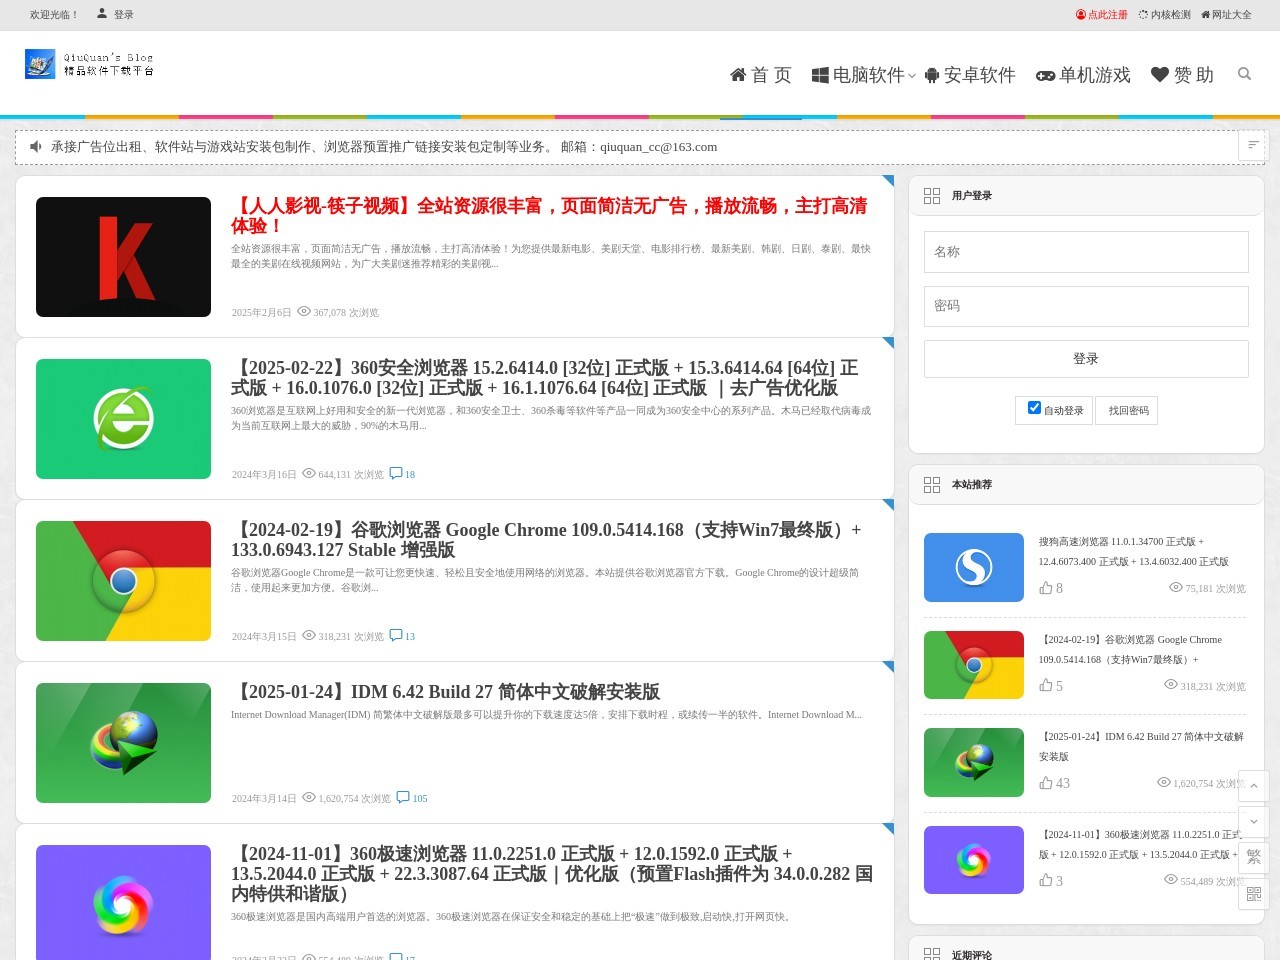Click the 本站推荐 panel grid icon
Screen dimensions: 1280x960
[x=932, y=485]
